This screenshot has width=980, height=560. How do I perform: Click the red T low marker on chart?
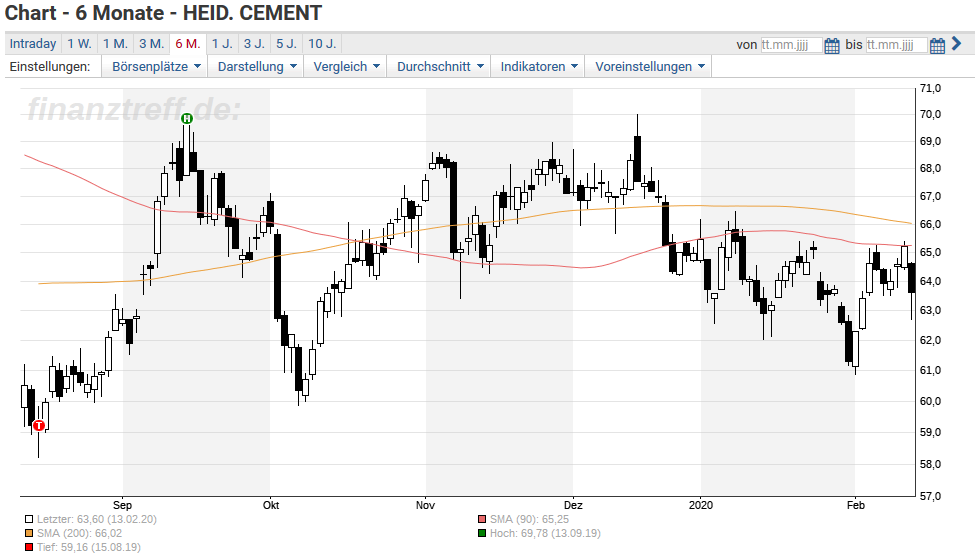click(39, 426)
